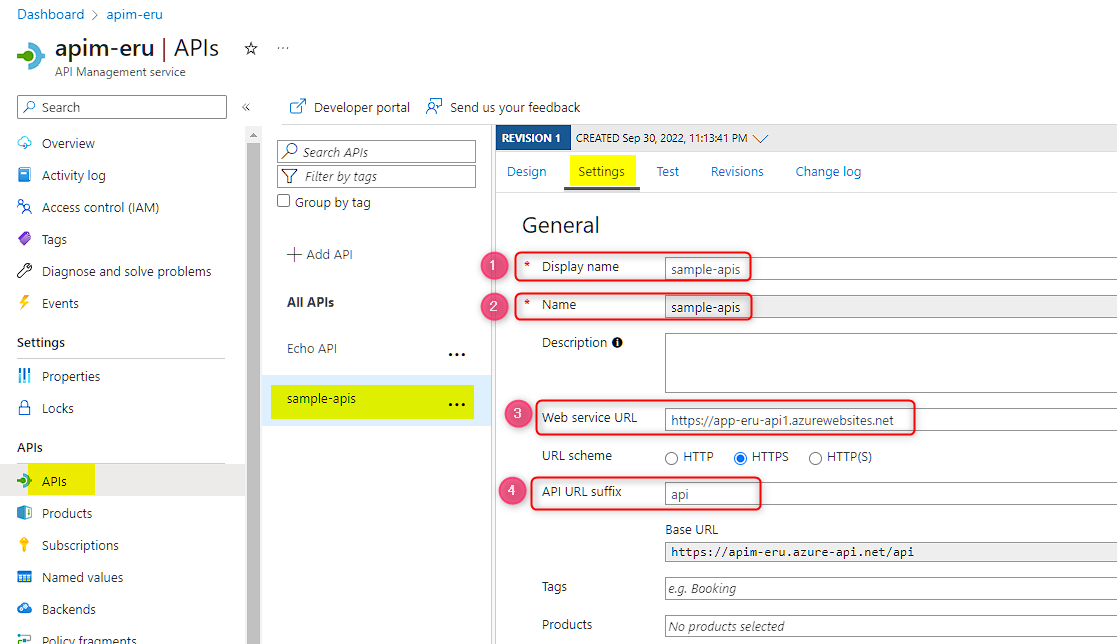Click the Display name input field
This screenshot has width=1117, height=644.
(890, 269)
